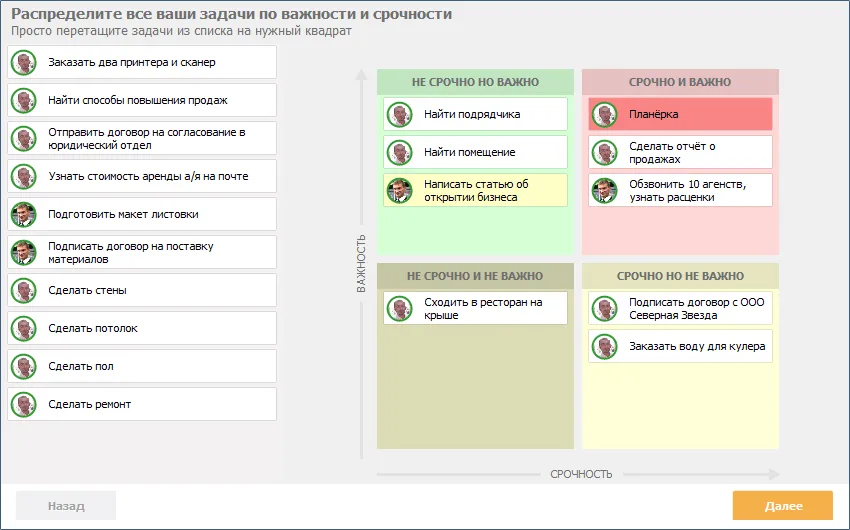The width and height of the screenshot is (850, 530).
Task: Click avatar on the red "Планёрка" task
Action: tap(603, 114)
